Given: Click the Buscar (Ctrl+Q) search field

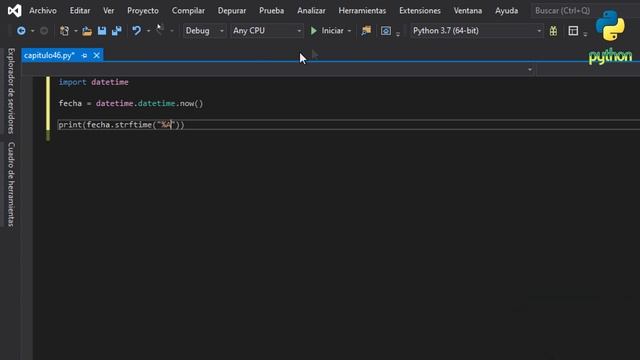Looking at the screenshot, I should (x=585, y=11).
